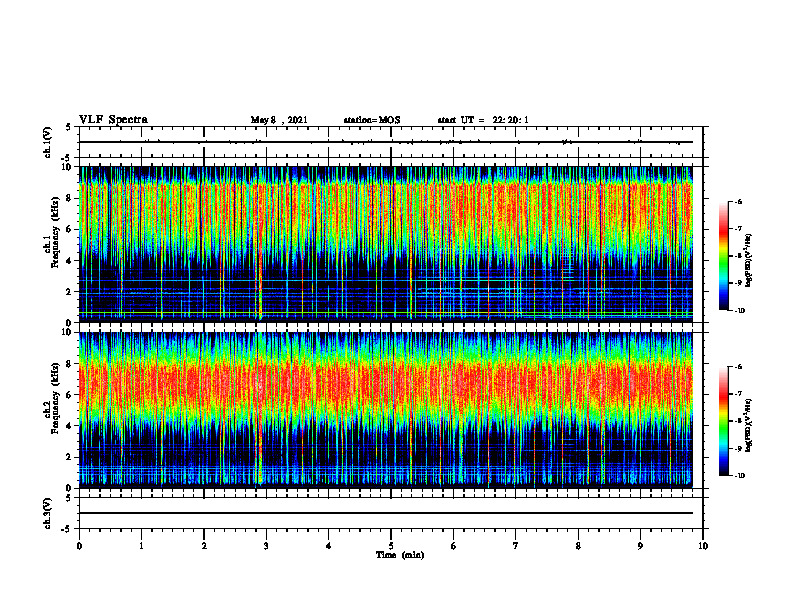Click time axis tick label "7"
Screen dimensions: 792x612
516,546
